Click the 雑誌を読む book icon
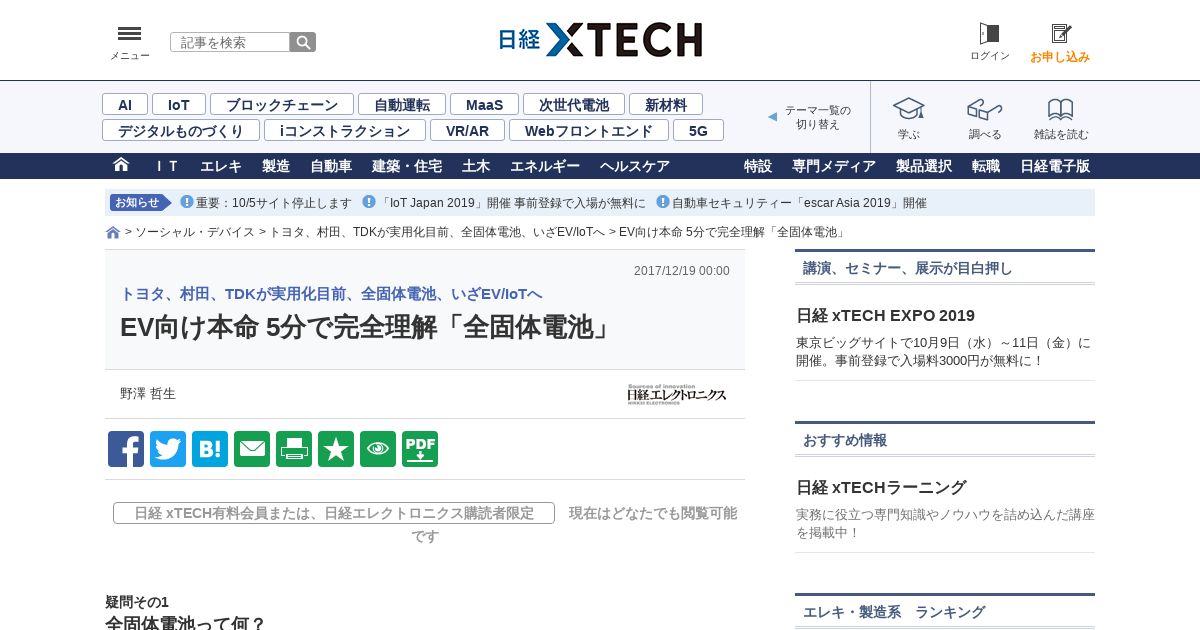This screenshot has height=630, width=1200. pyautogui.click(x=1061, y=109)
